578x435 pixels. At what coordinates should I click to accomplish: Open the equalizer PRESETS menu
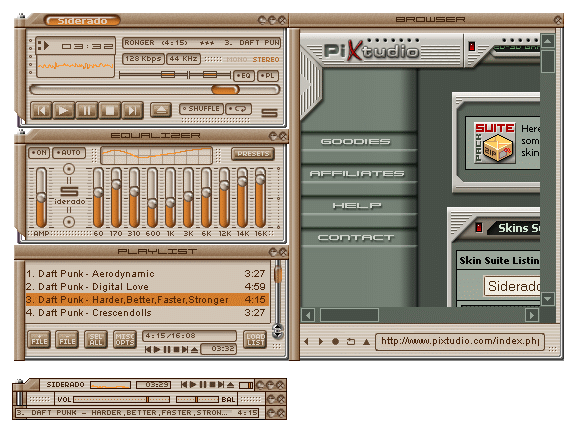tap(253, 154)
